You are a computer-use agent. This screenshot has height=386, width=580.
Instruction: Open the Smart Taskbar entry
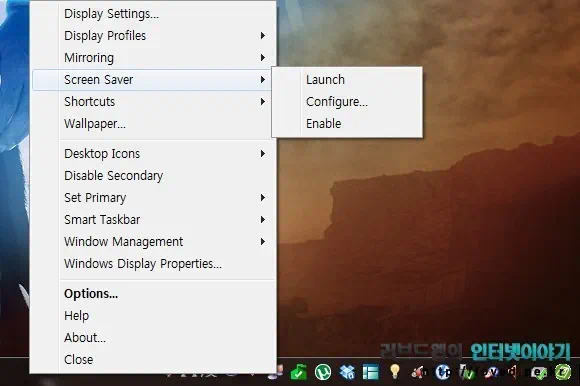[153, 220]
